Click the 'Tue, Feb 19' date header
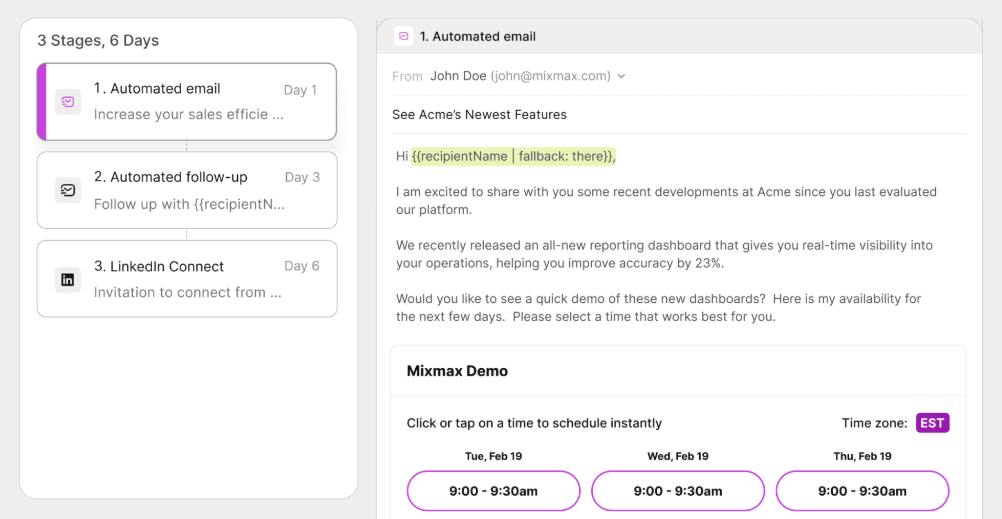 (493, 456)
